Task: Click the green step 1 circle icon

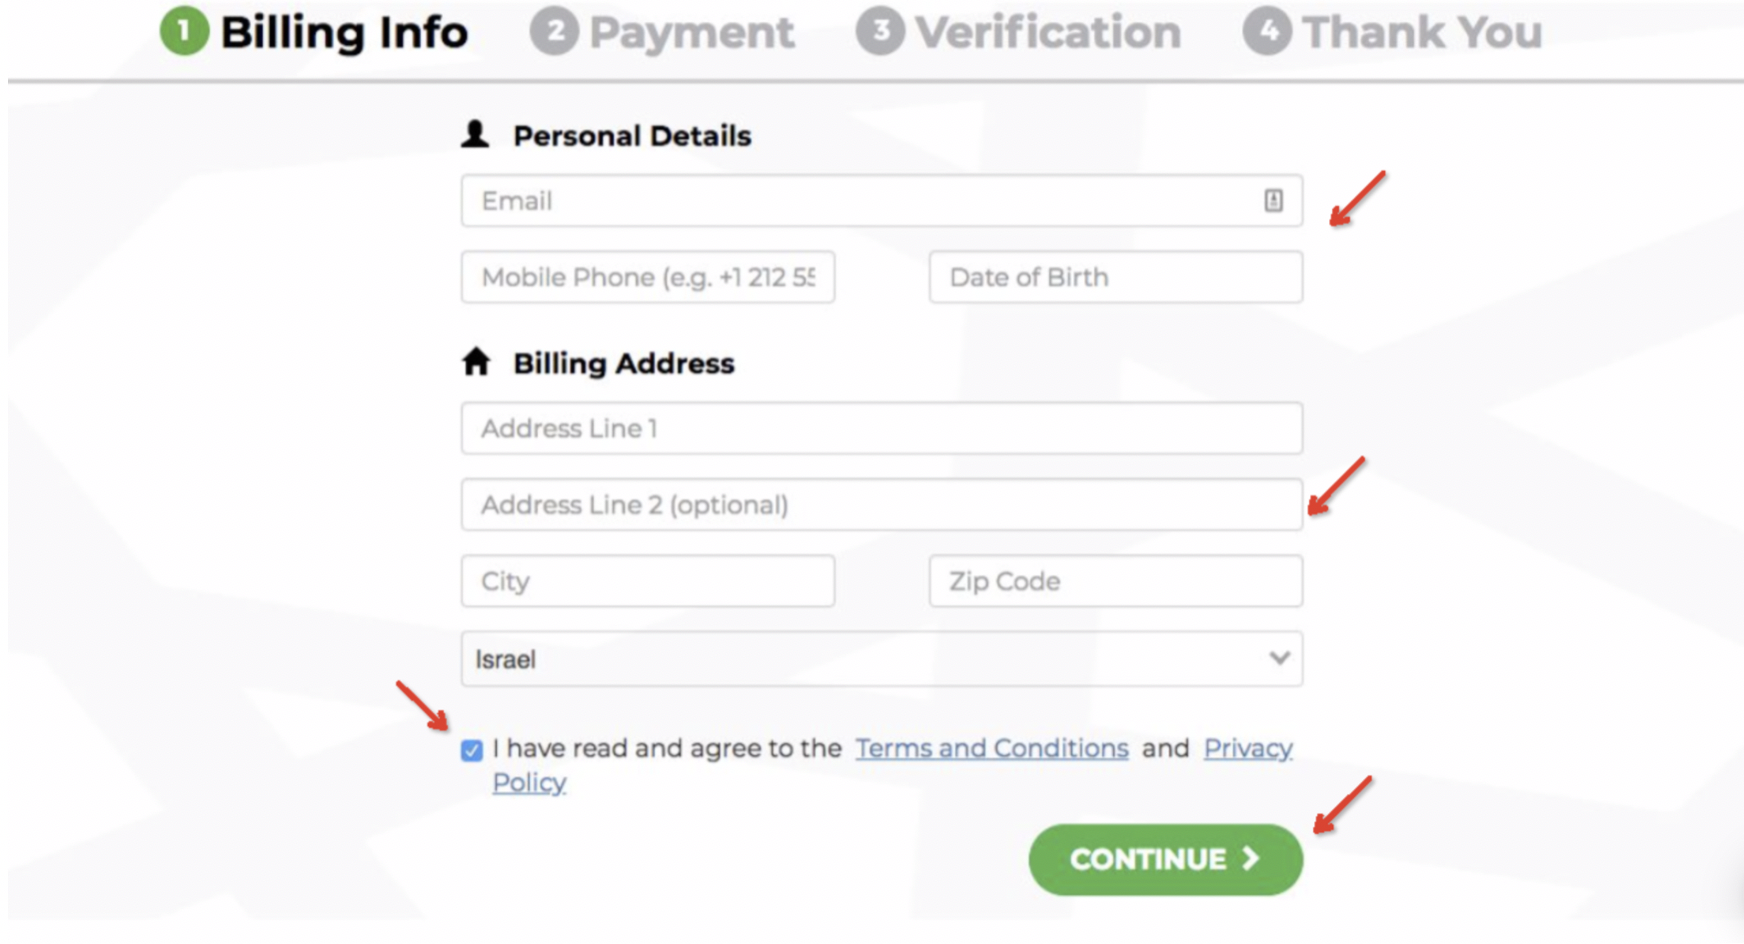Action: pyautogui.click(x=184, y=31)
